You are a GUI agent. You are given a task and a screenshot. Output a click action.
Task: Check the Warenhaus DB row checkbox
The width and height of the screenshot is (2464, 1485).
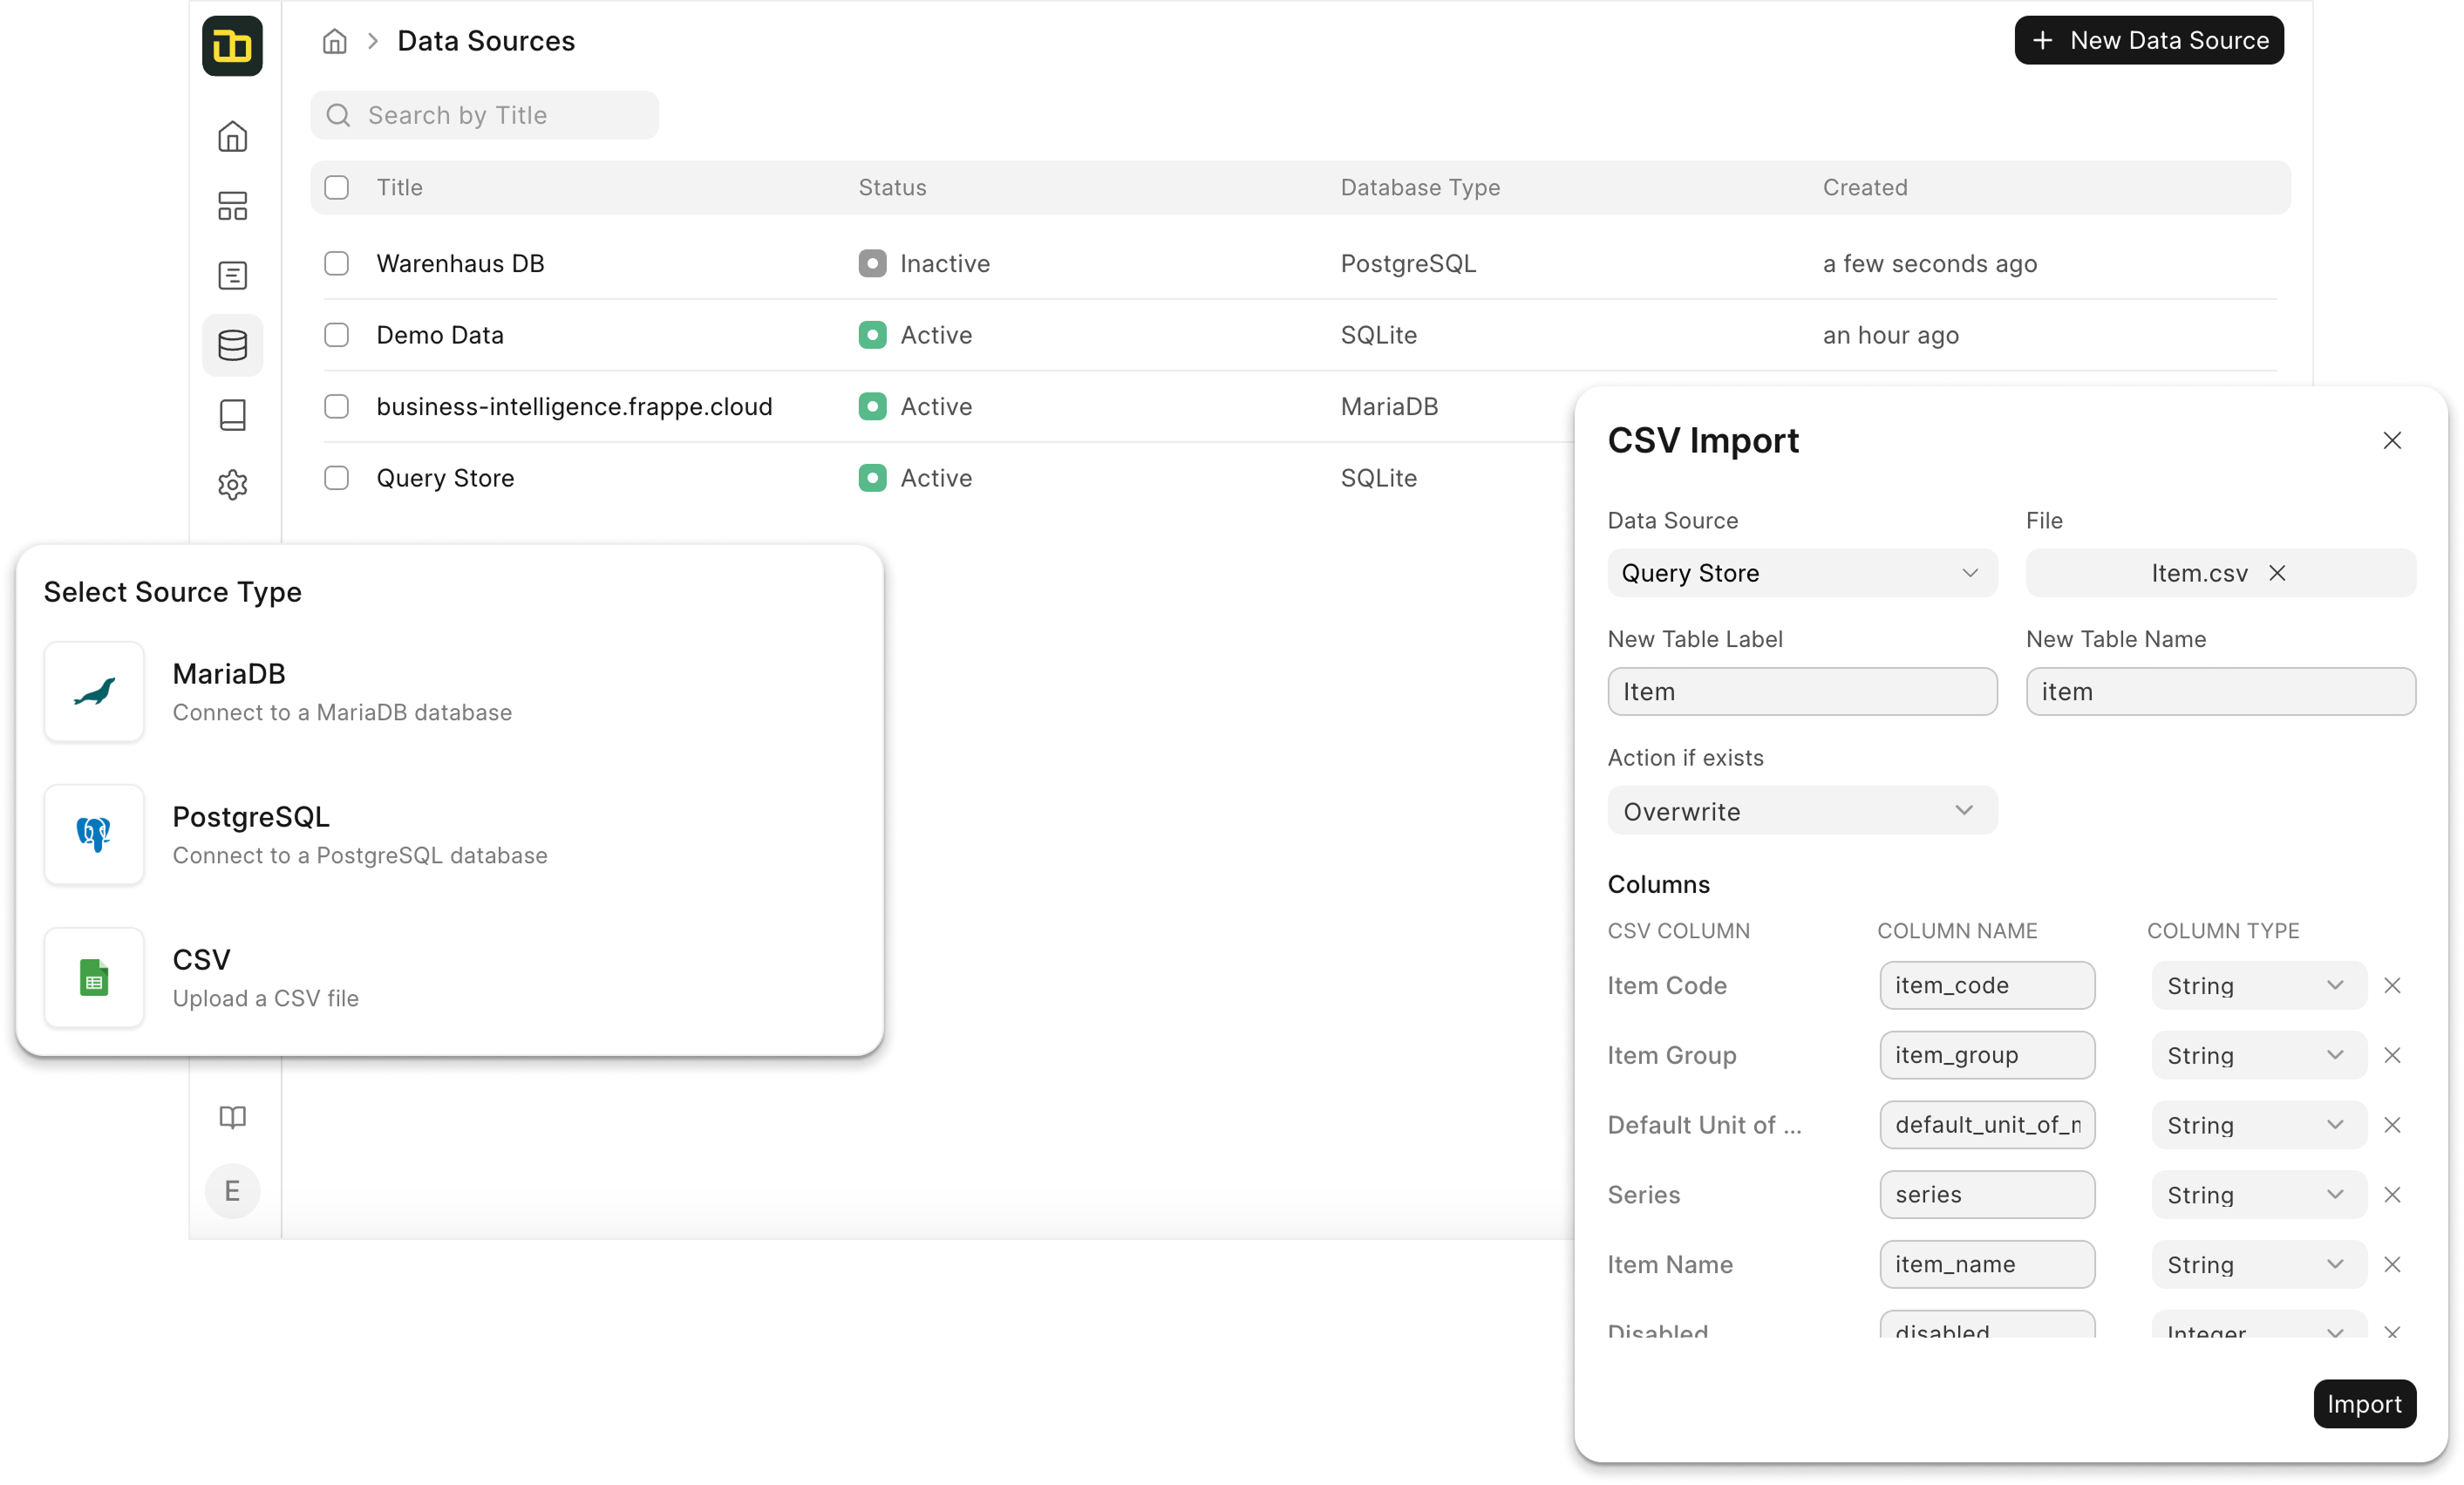pyautogui.click(x=336, y=263)
